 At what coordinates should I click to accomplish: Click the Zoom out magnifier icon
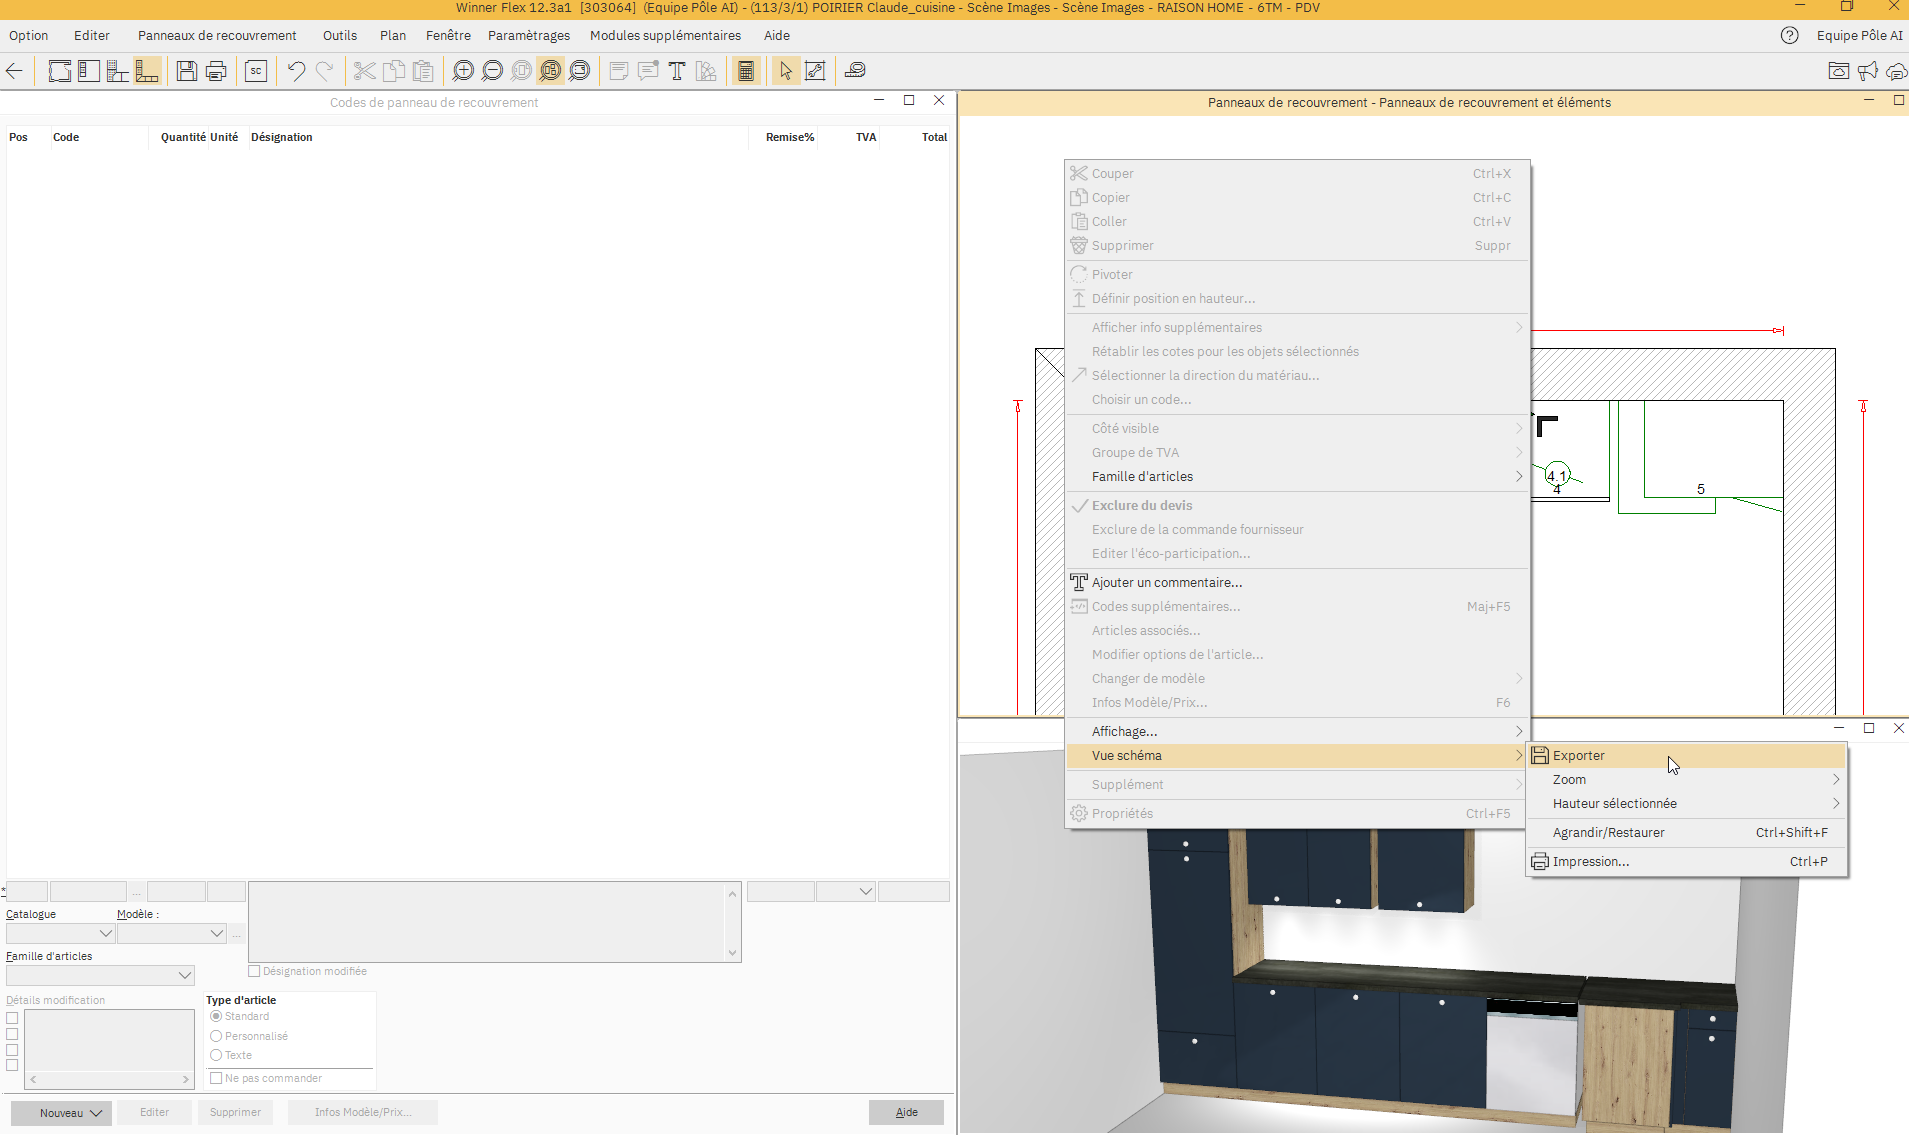point(492,71)
